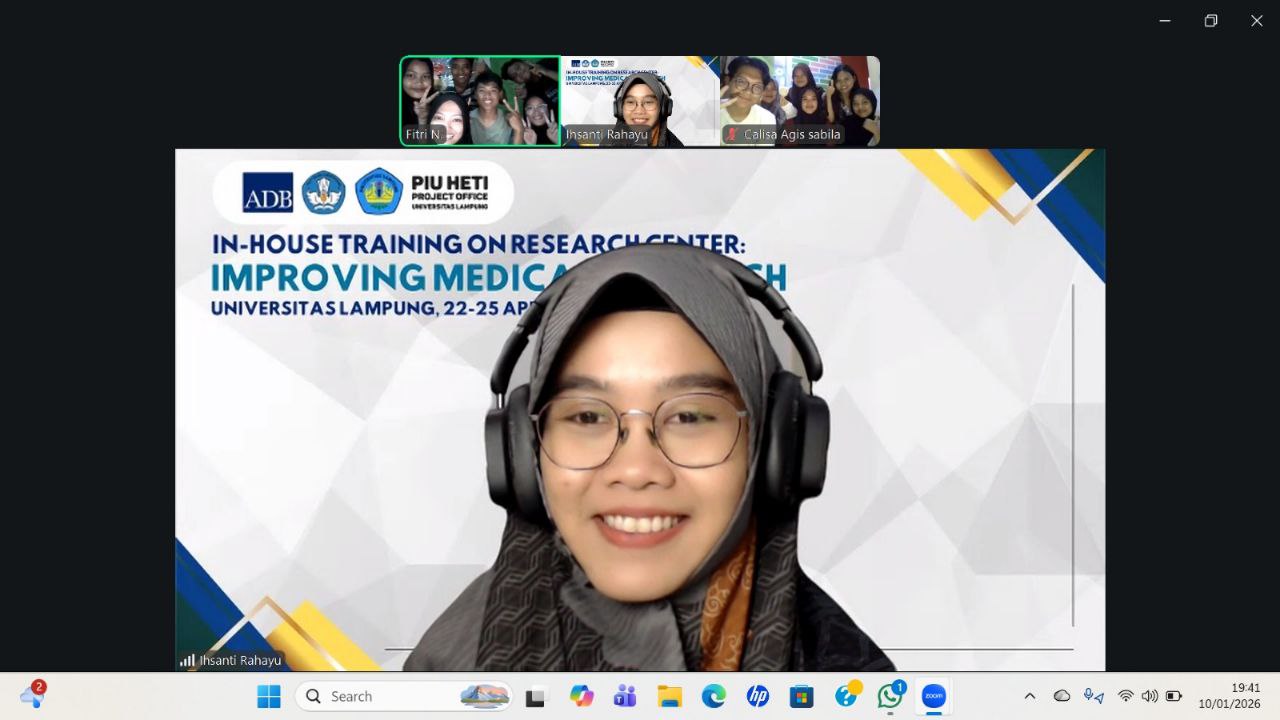Open Microsoft Teams from the taskbar
Viewport: 1280px width, 720px height.
pyautogui.click(x=625, y=696)
